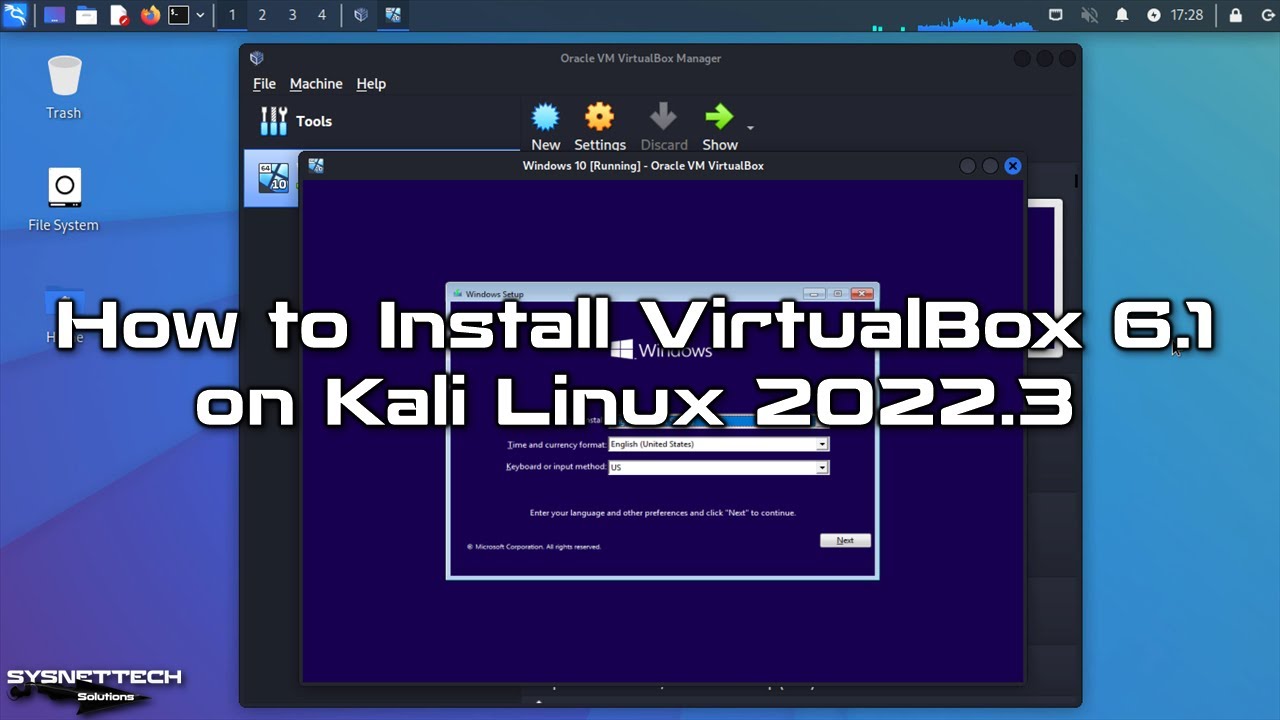The height and width of the screenshot is (720, 1280).
Task: Click the New machine toolbar button
Action: tap(545, 127)
